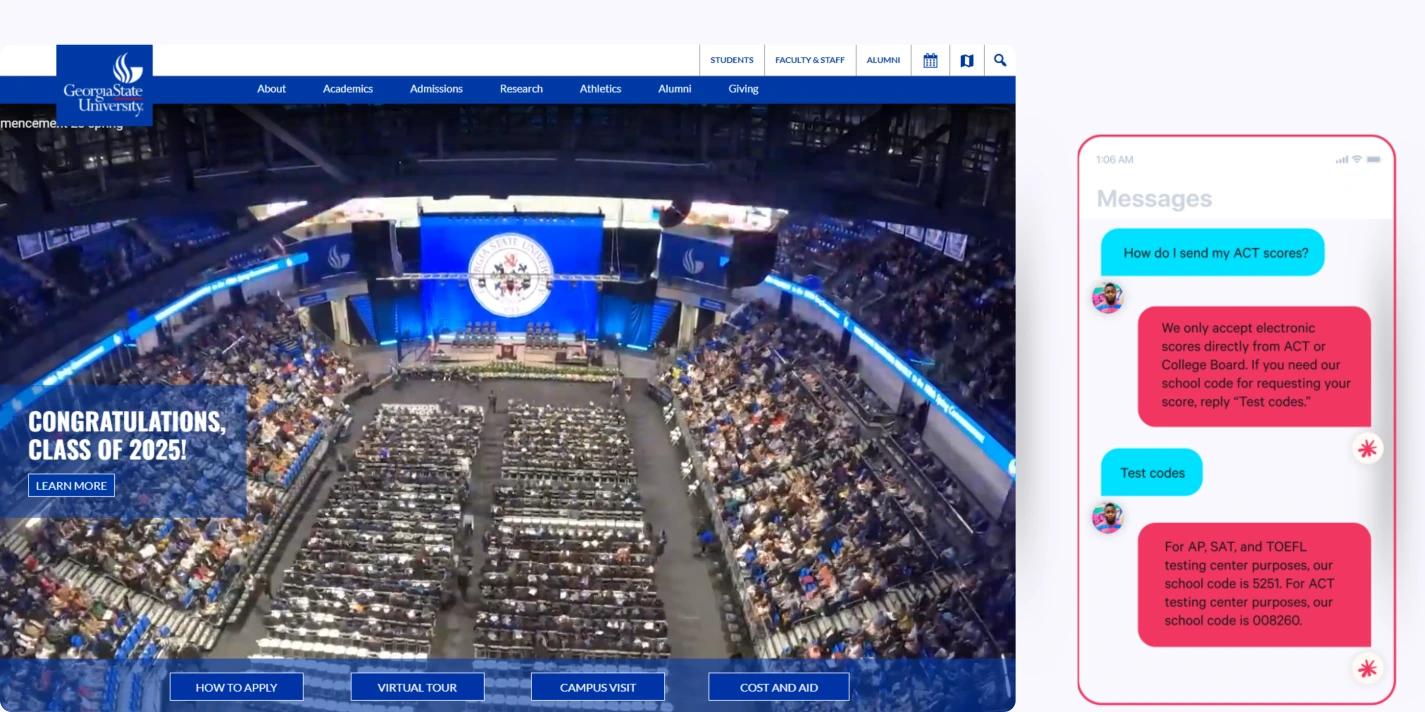Open the Admissions navigation dropdown
1425x712 pixels.
tap(436, 89)
